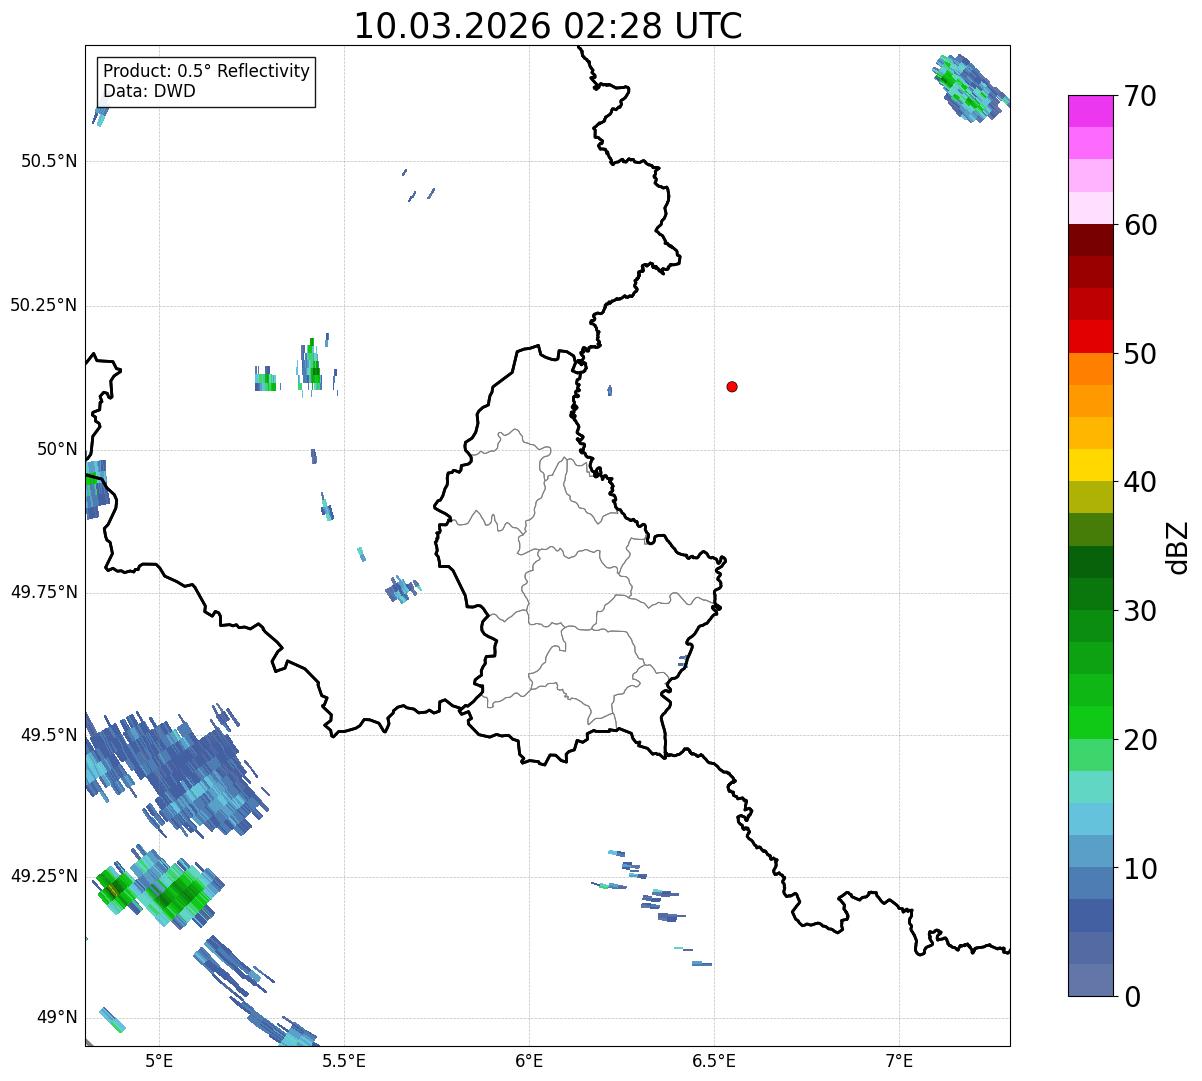Click the 5°E longitude label
The width and height of the screenshot is (1202, 1081).
pyautogui.click(x=159, y=1060)
